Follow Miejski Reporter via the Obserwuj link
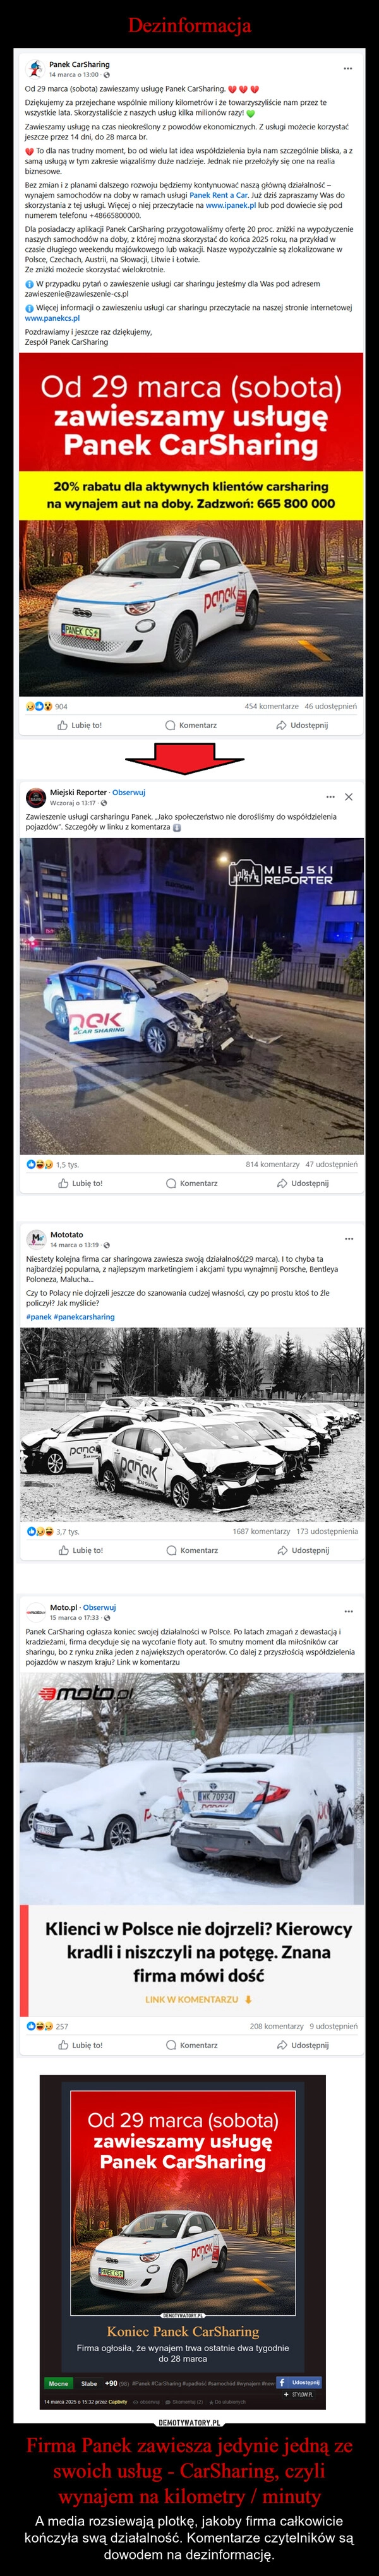The image size is (379, 2576). click(x=129, y=792)
